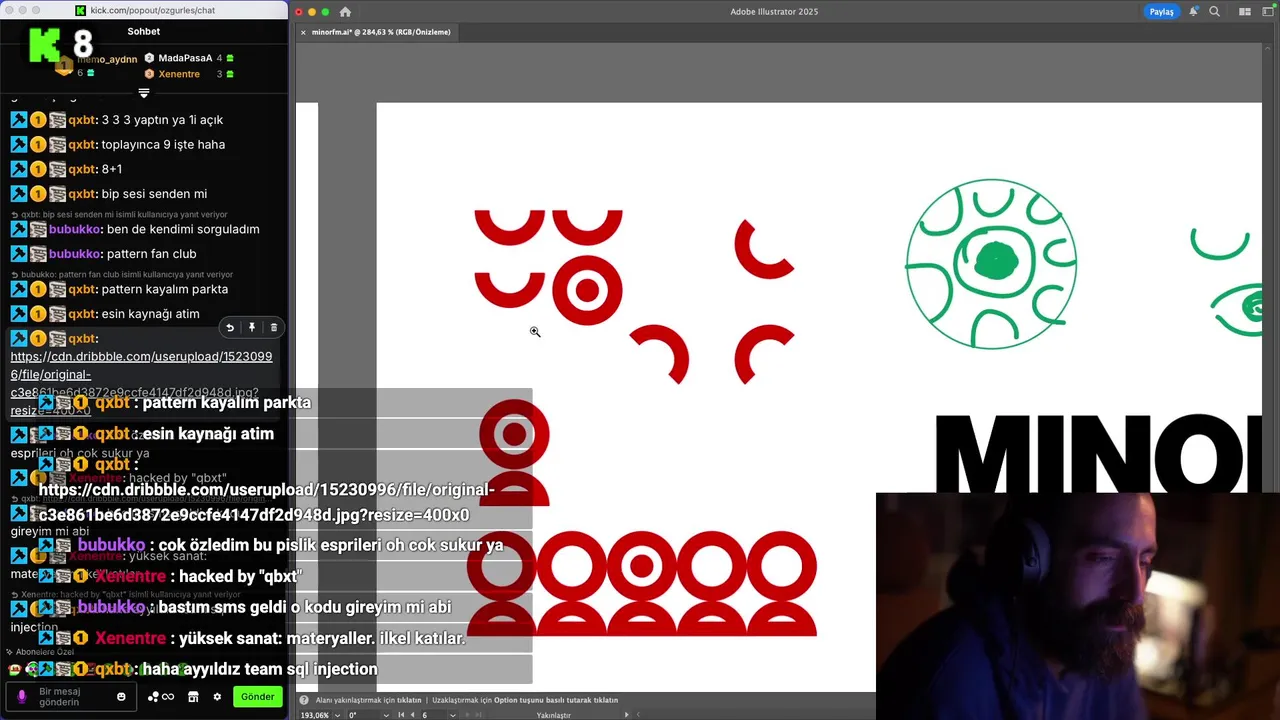Screen dimensions: 1280x720
Task: Click the green circular eye logo artwork
Action: click(x=991, y=264)
